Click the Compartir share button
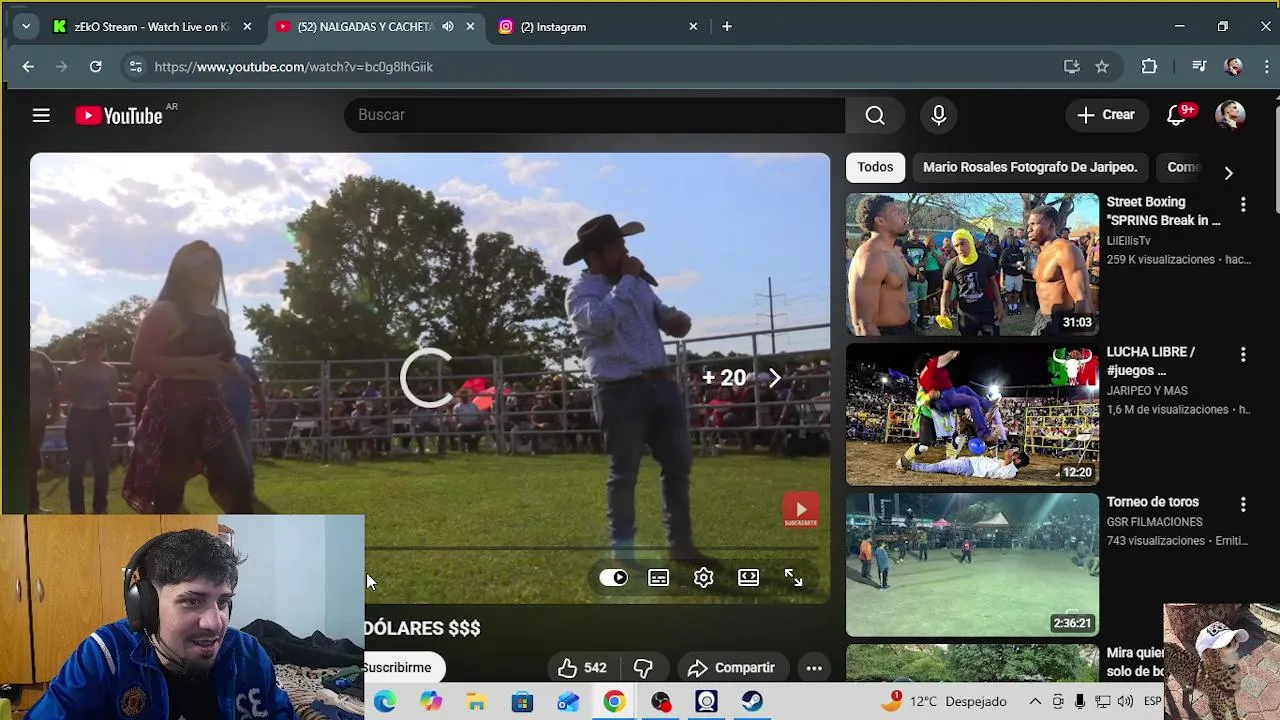The image size is (1280, 720). [731, 668]
